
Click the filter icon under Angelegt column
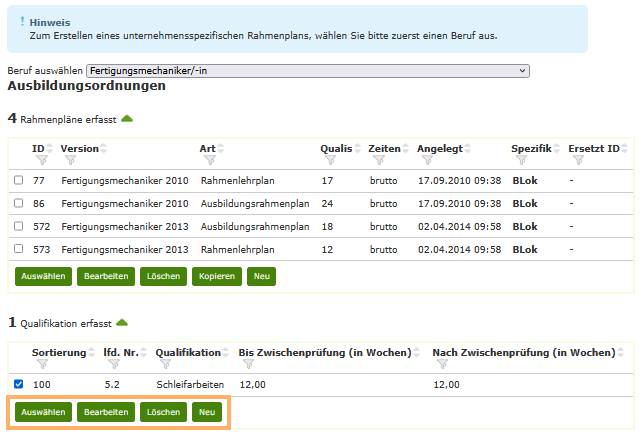pyautogui.click(x=427, y=160)
